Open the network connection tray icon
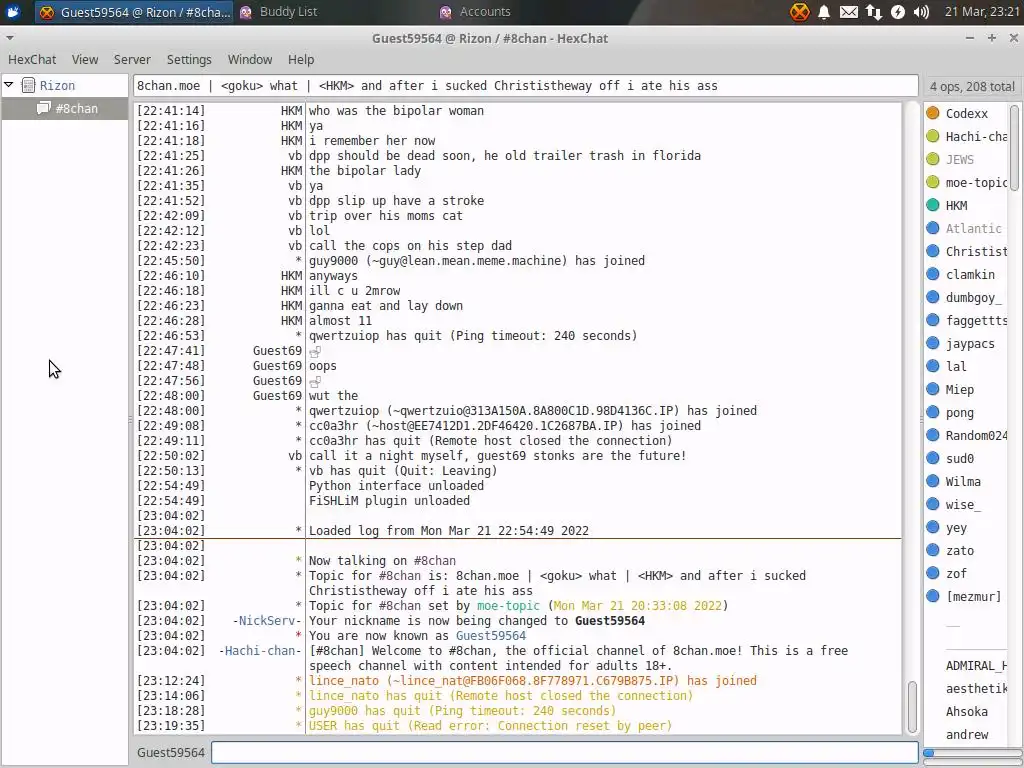The width and height of the screenshot is (1024, 768). tap(874, 12)
